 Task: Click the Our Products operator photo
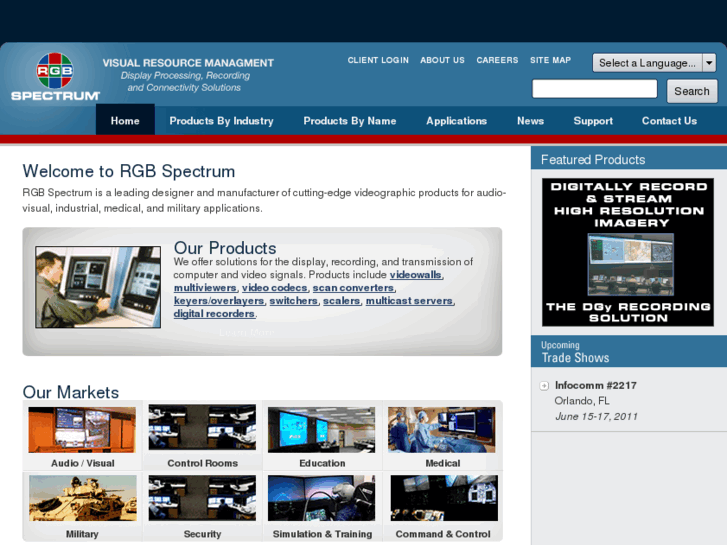[98, 287]
